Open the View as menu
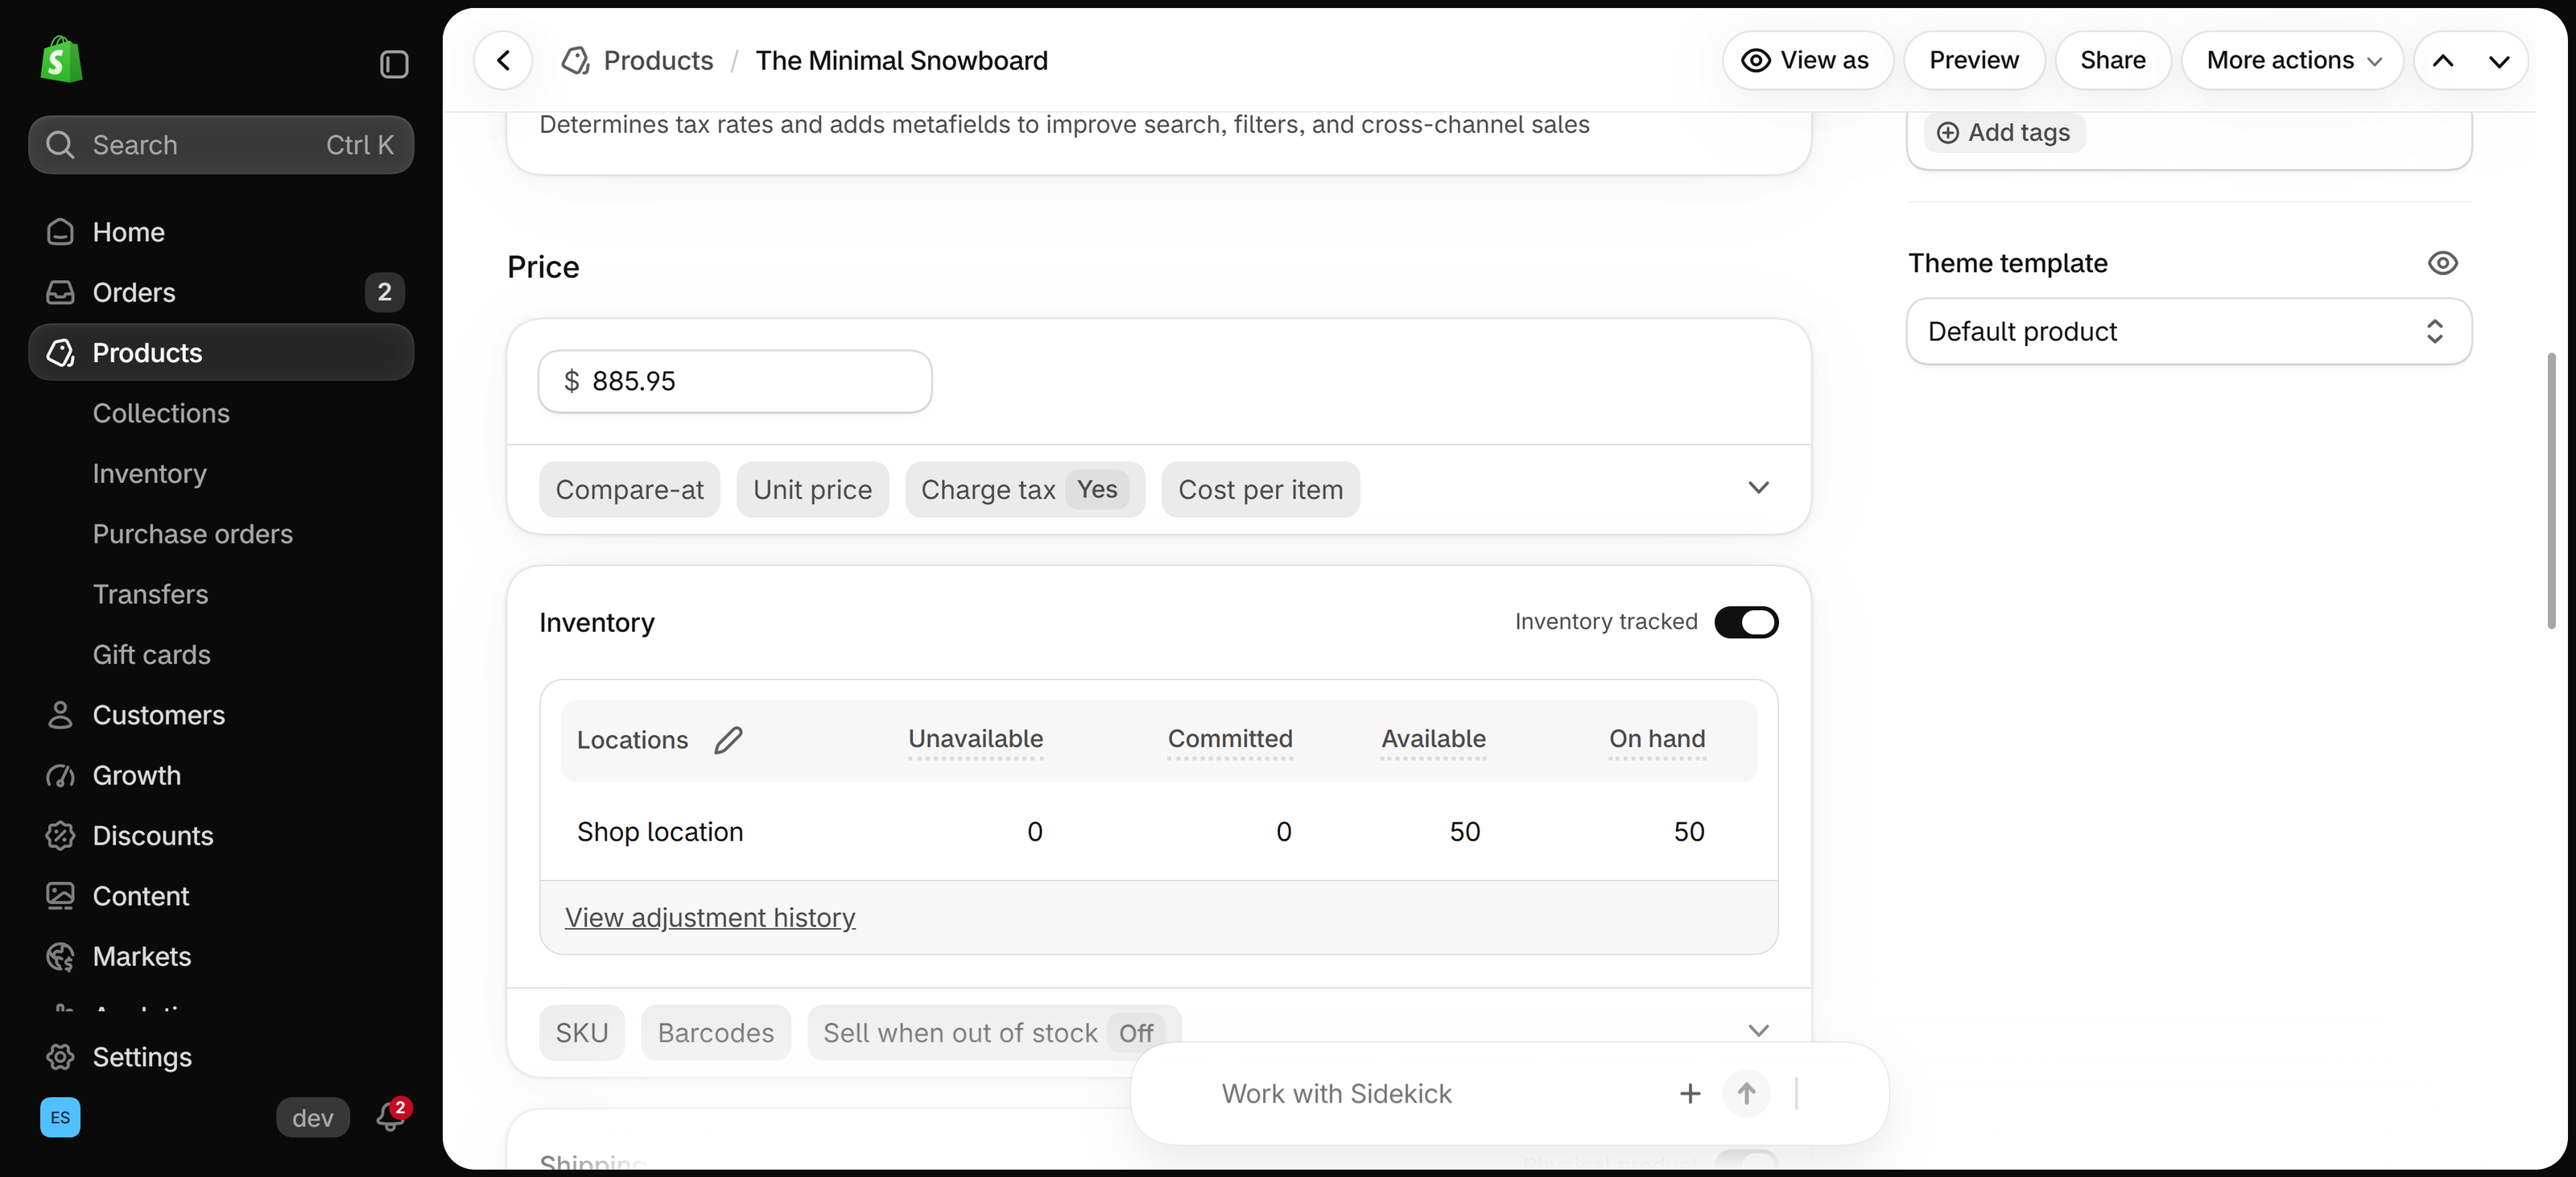 [1807, 60]
